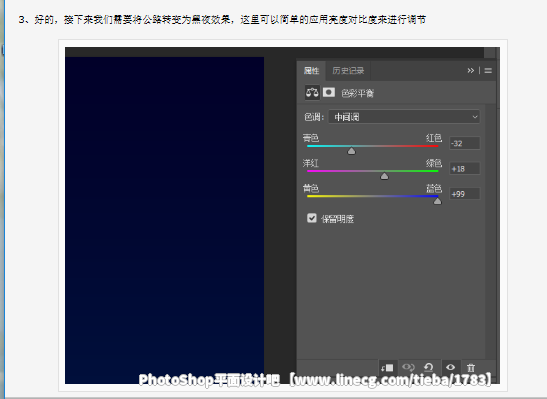547x399 pixels.
Task: Open the panel menu hamburger icon
Action: click(488, 70)
